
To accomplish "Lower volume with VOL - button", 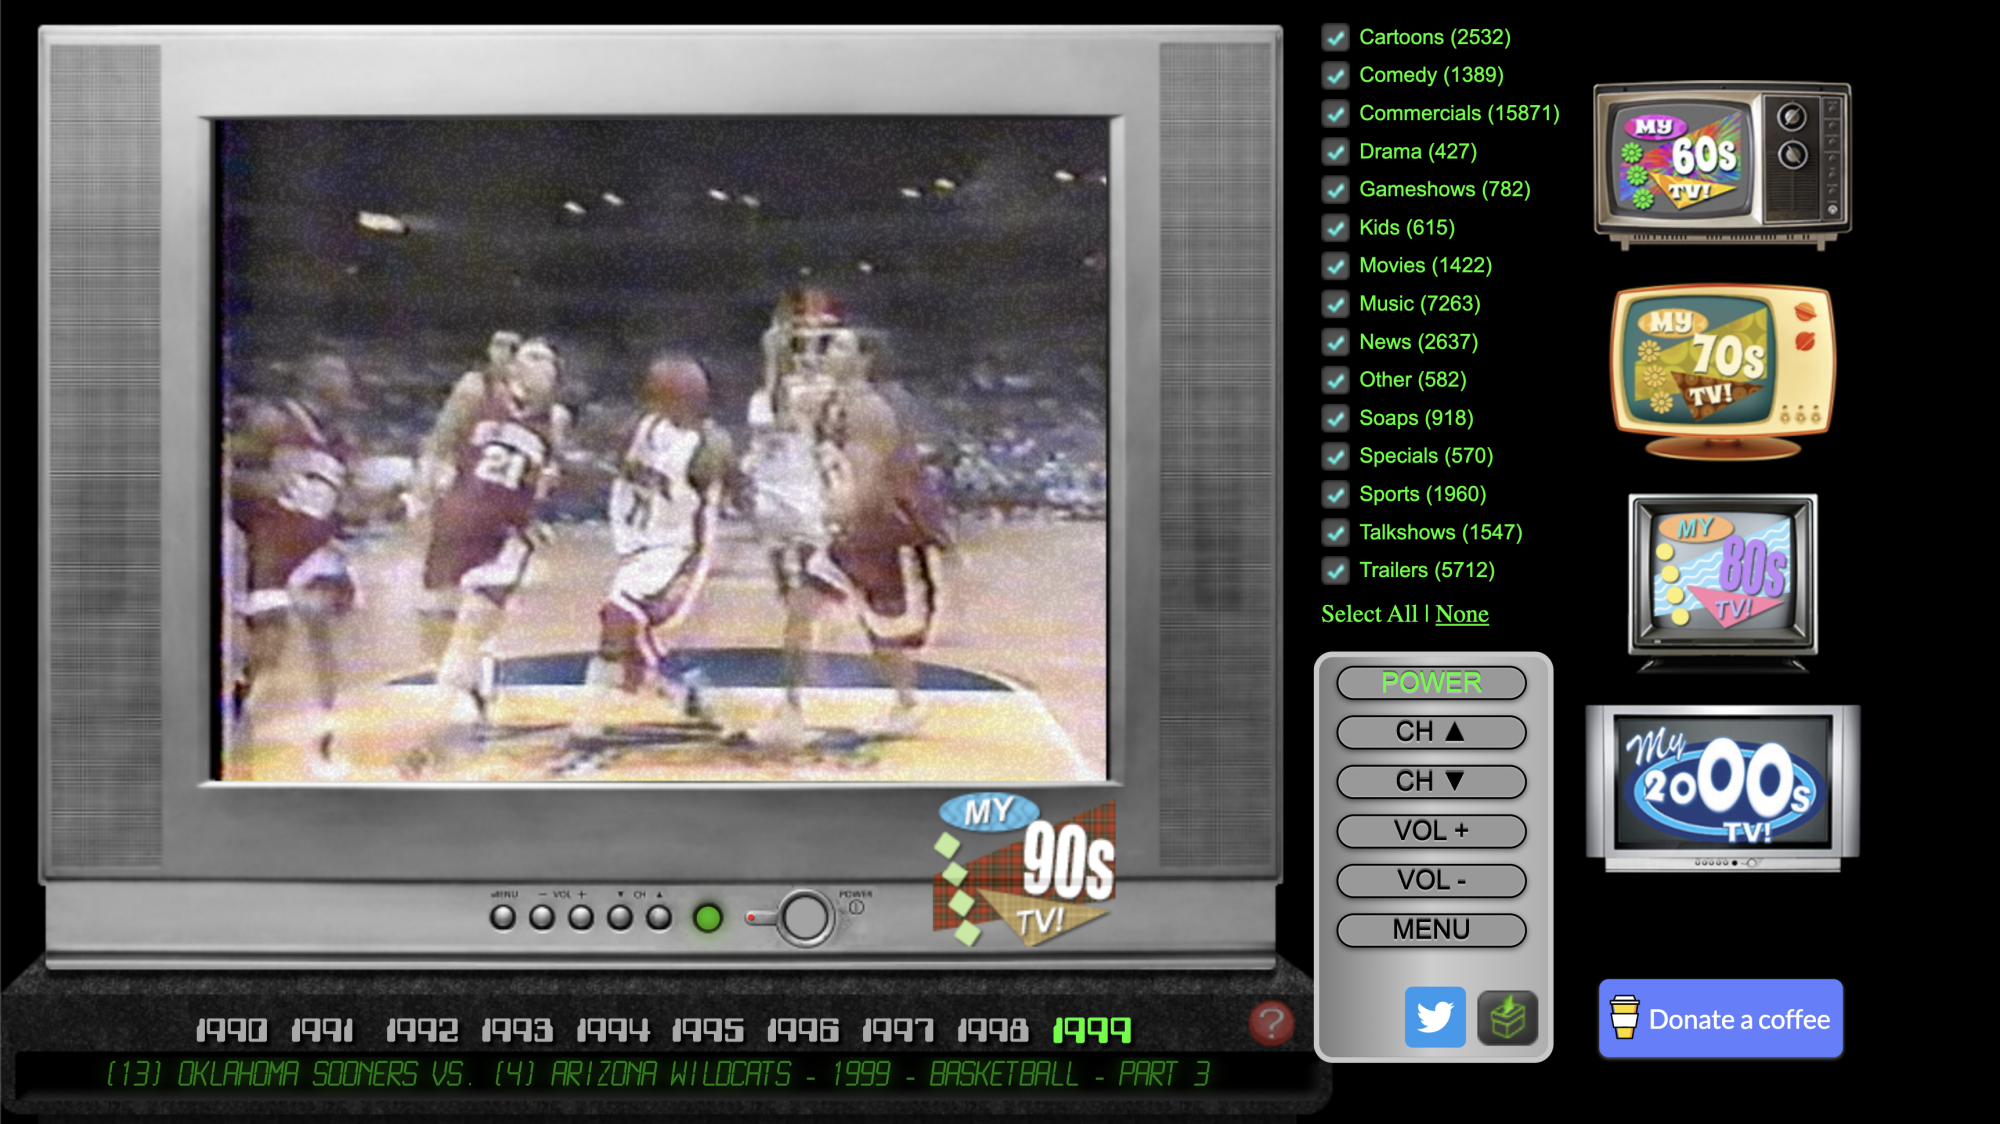I will [x=1431, y=880].
